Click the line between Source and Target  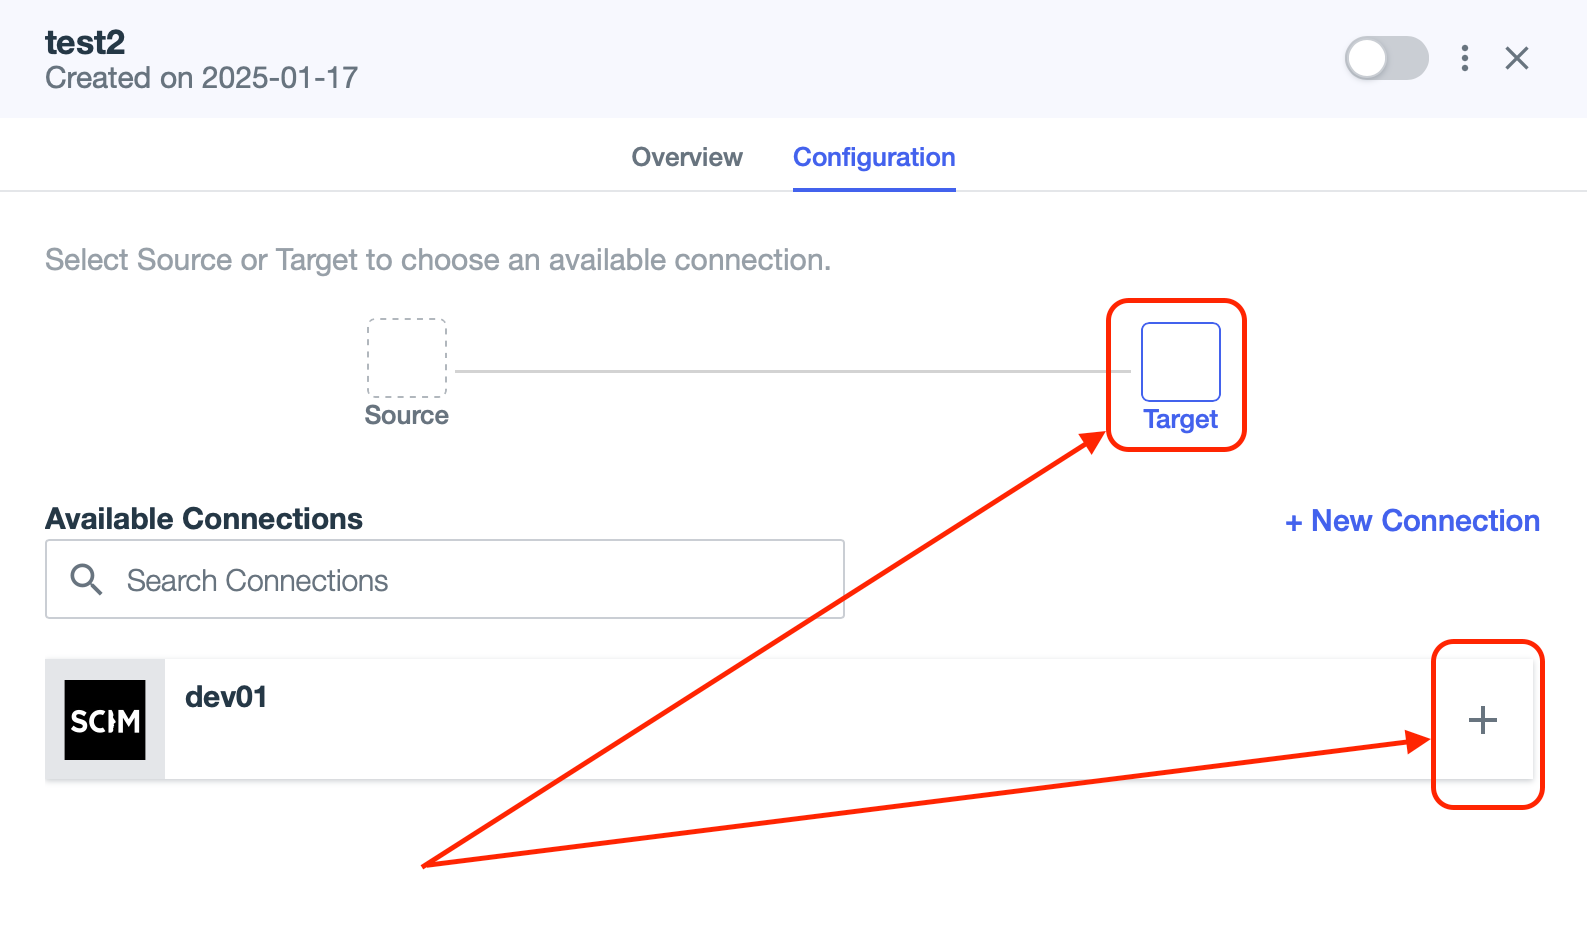[793, 371]
